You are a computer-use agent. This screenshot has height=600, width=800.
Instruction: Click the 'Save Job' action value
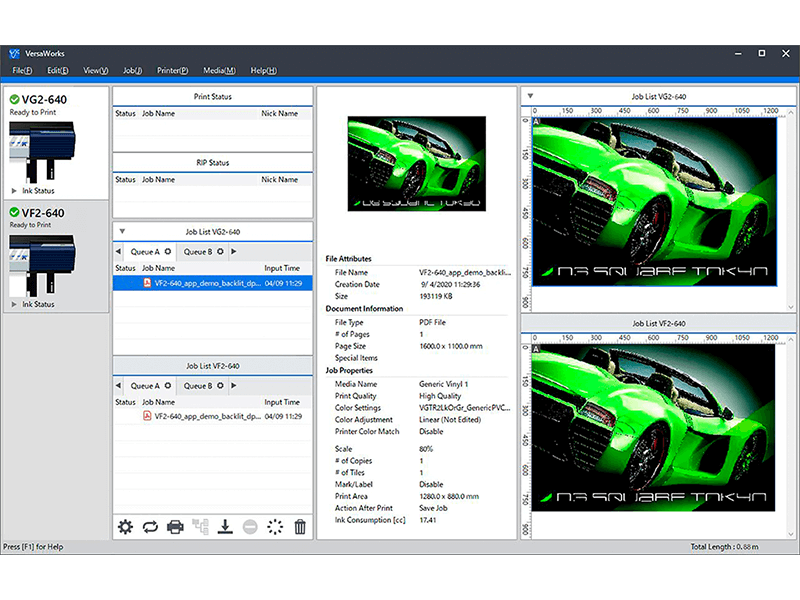point(433,508)
